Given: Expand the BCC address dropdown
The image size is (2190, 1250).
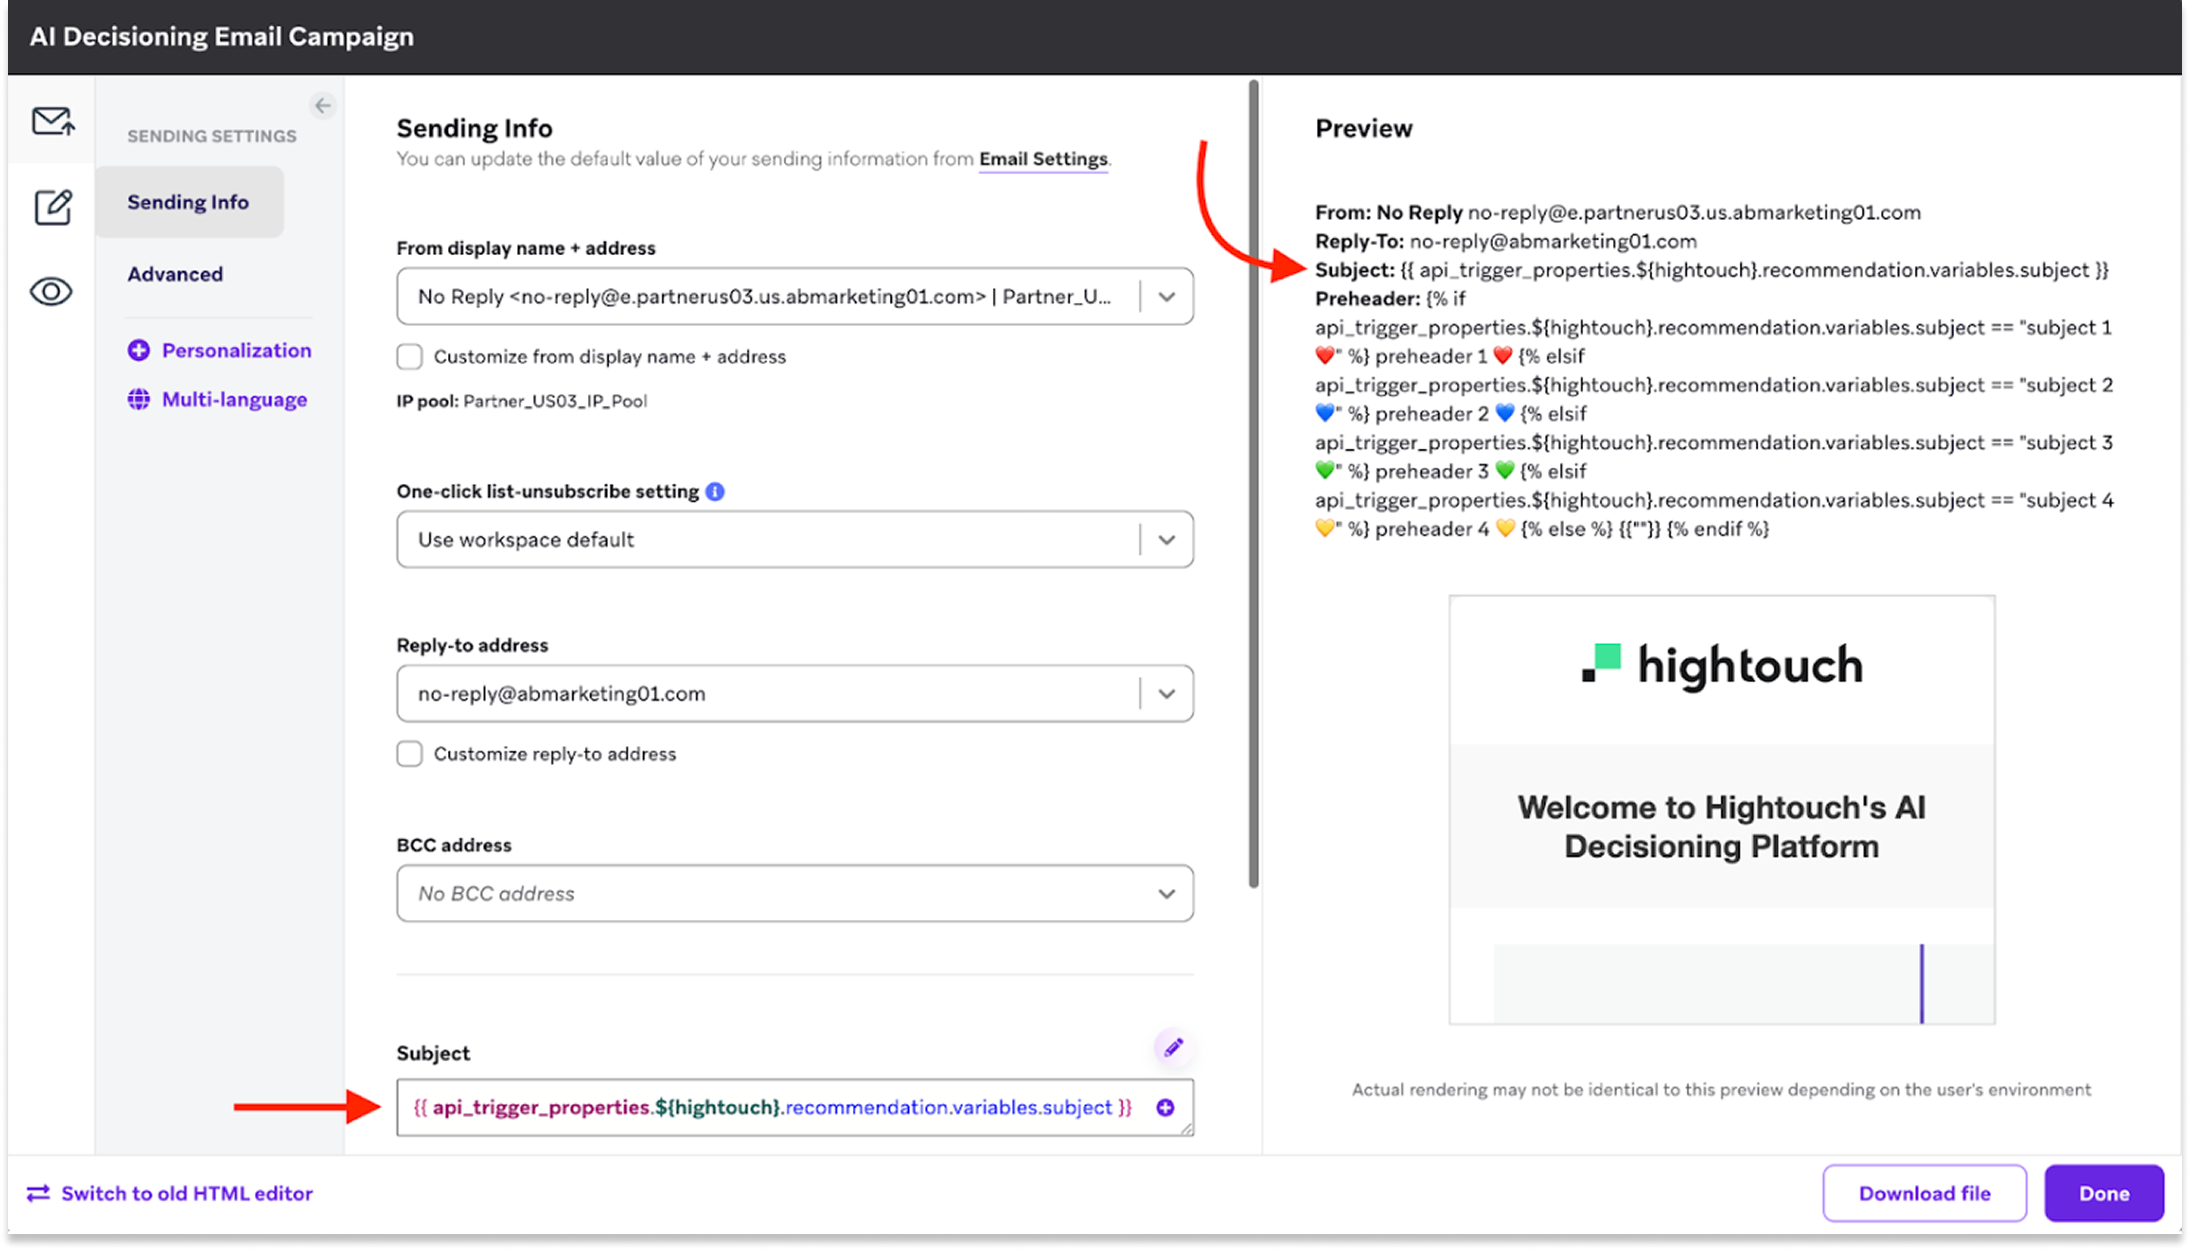Looking at the screenshot, I should click(1166, 894).
